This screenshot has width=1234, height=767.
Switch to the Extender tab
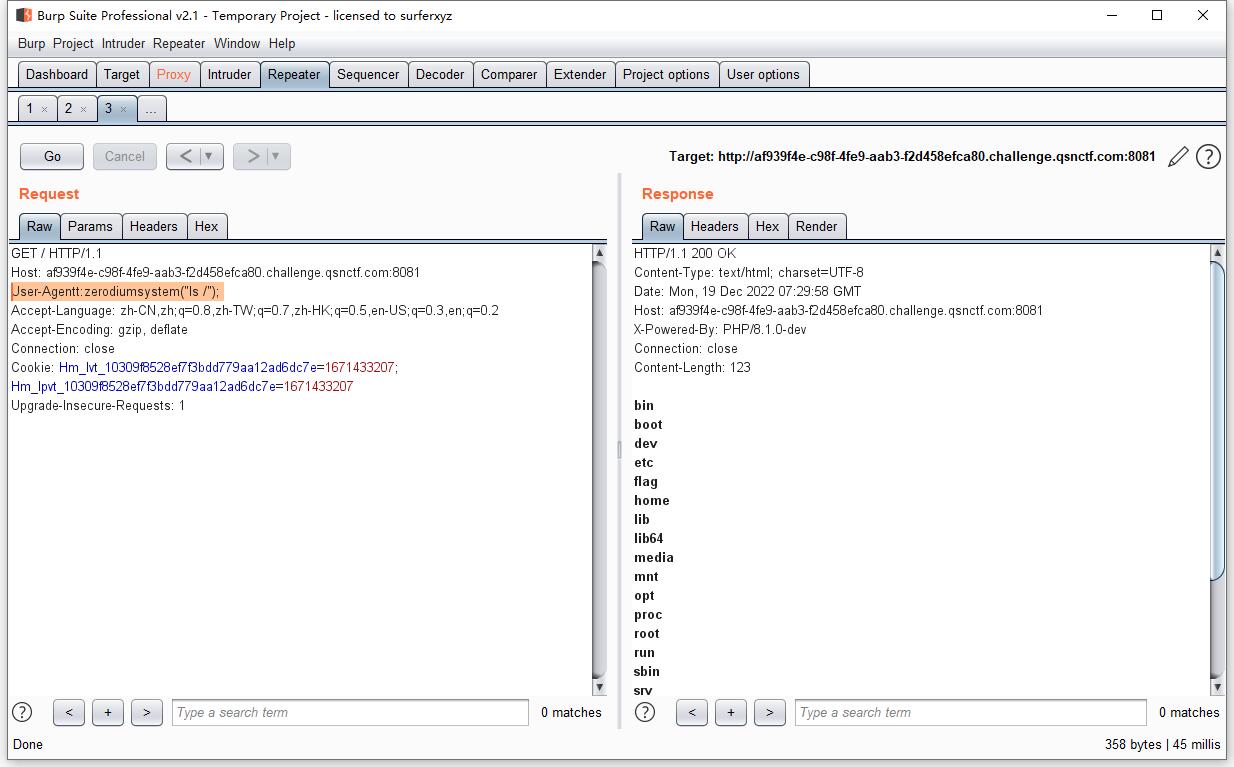580,74
